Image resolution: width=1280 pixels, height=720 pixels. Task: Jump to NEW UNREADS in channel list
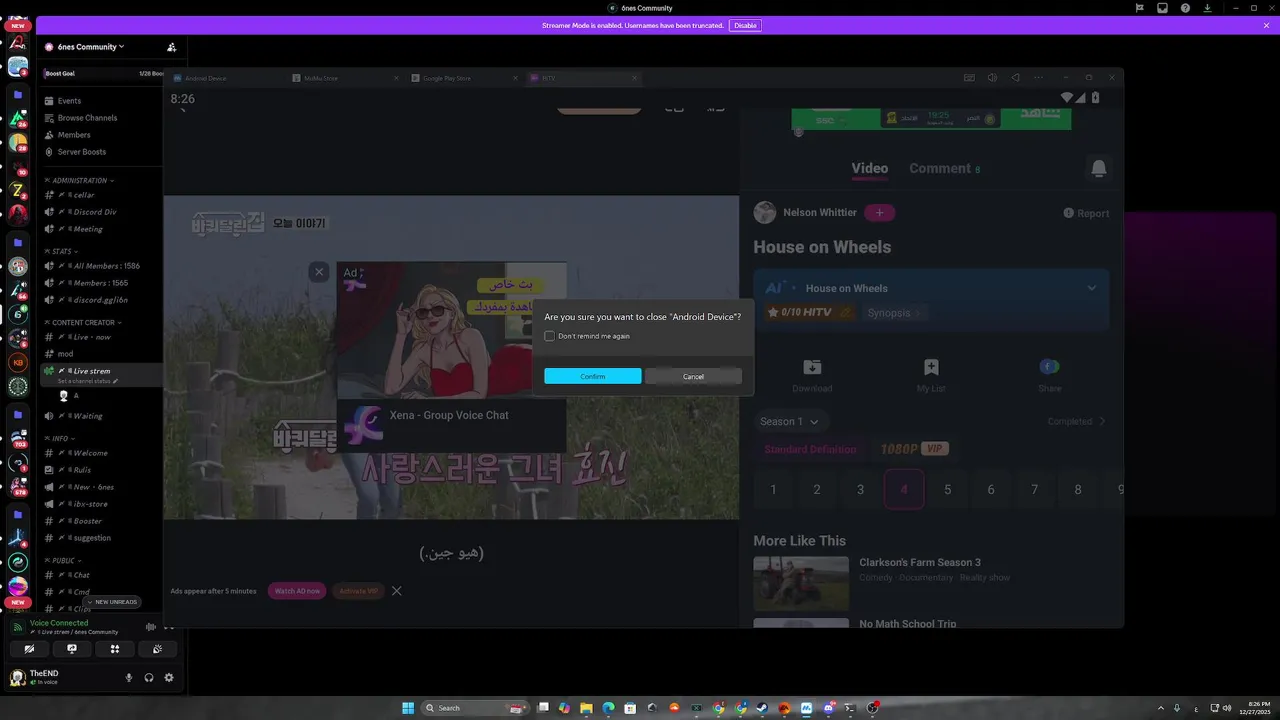click(x=112, y=602)
